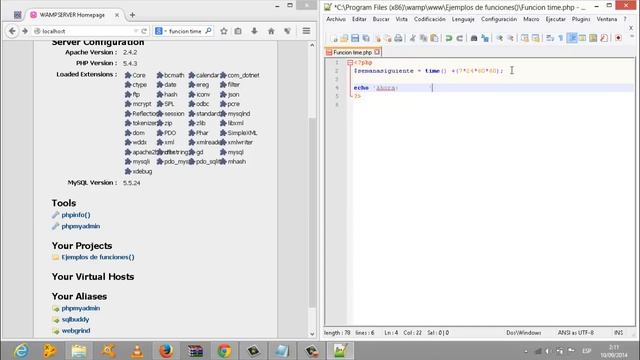Click the New file icon in Notepad++ toolbar

(x=335, y=38)
